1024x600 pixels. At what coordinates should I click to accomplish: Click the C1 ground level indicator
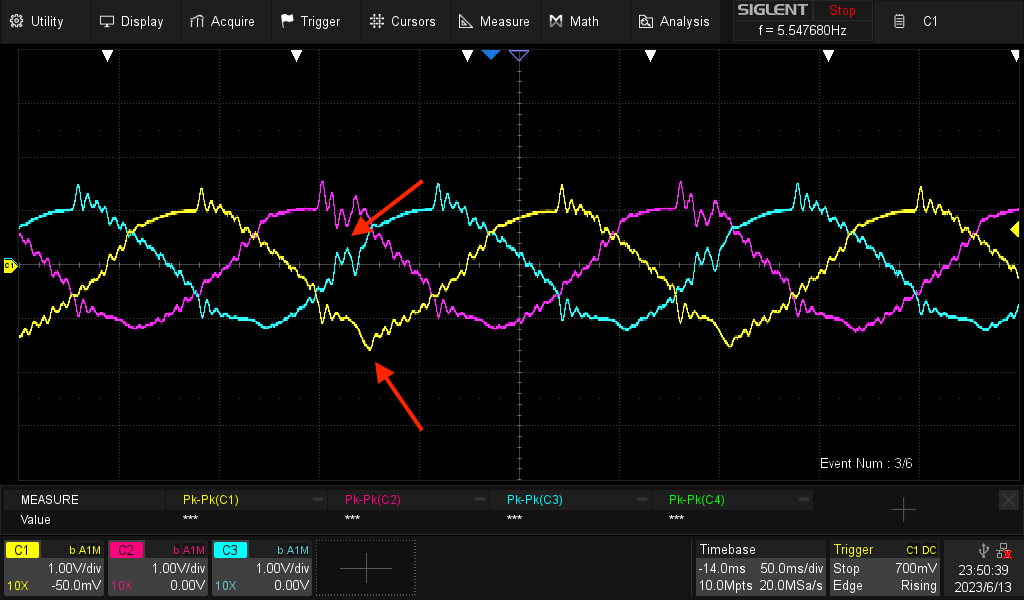(x=10, y=266)
